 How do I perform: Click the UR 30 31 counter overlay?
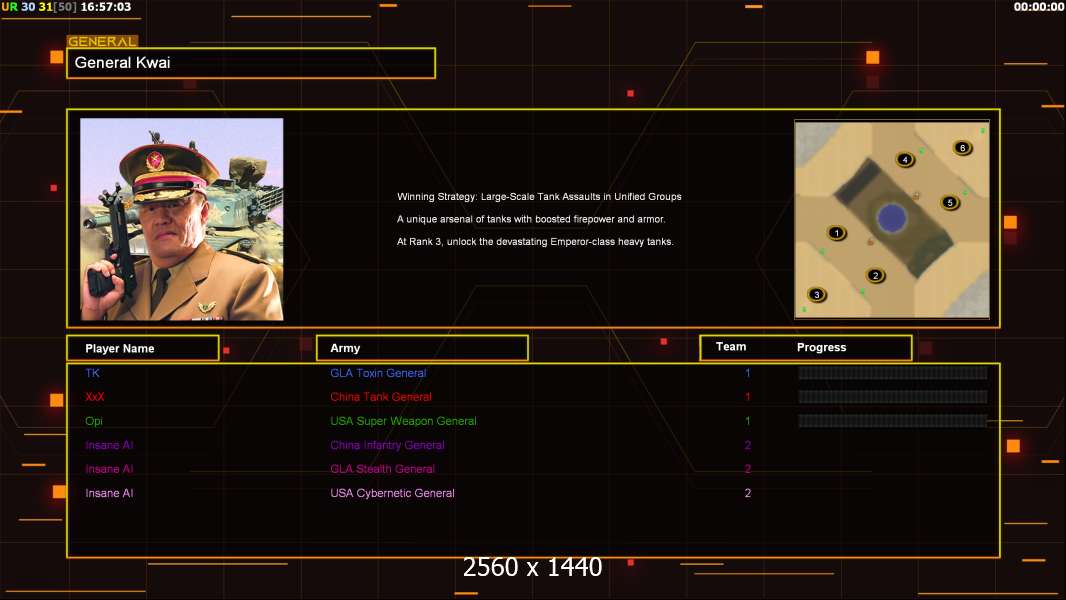click(39, 7)
